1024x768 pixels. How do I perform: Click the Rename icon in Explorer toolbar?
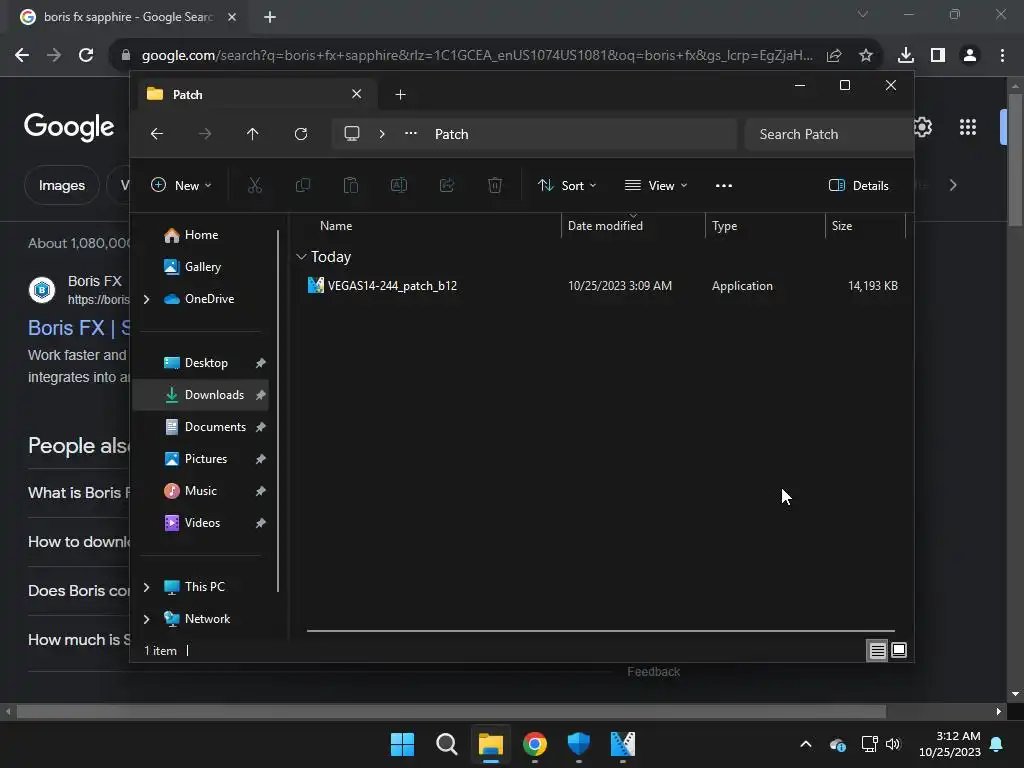click(398, 185)
